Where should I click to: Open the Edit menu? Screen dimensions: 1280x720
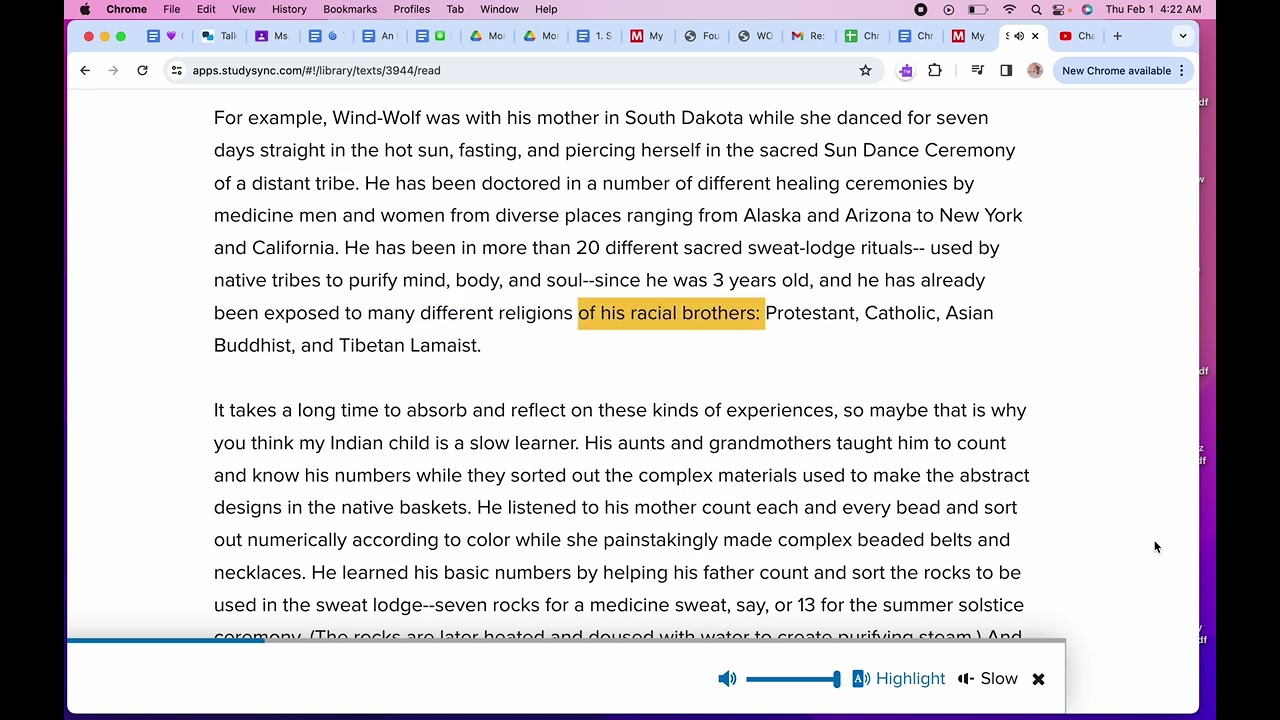tap(206, 9)
